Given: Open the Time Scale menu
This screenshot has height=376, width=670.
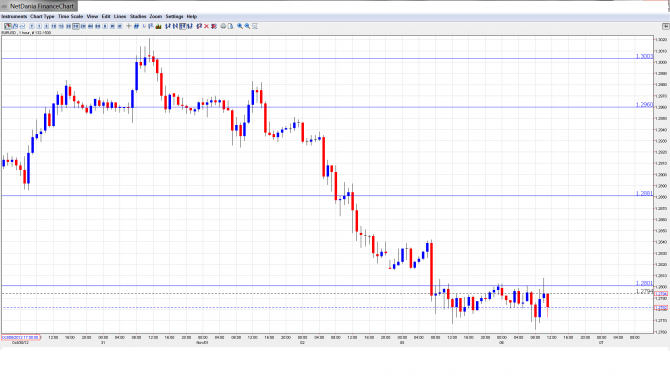Looking at the screenshot, I should 71,16.
